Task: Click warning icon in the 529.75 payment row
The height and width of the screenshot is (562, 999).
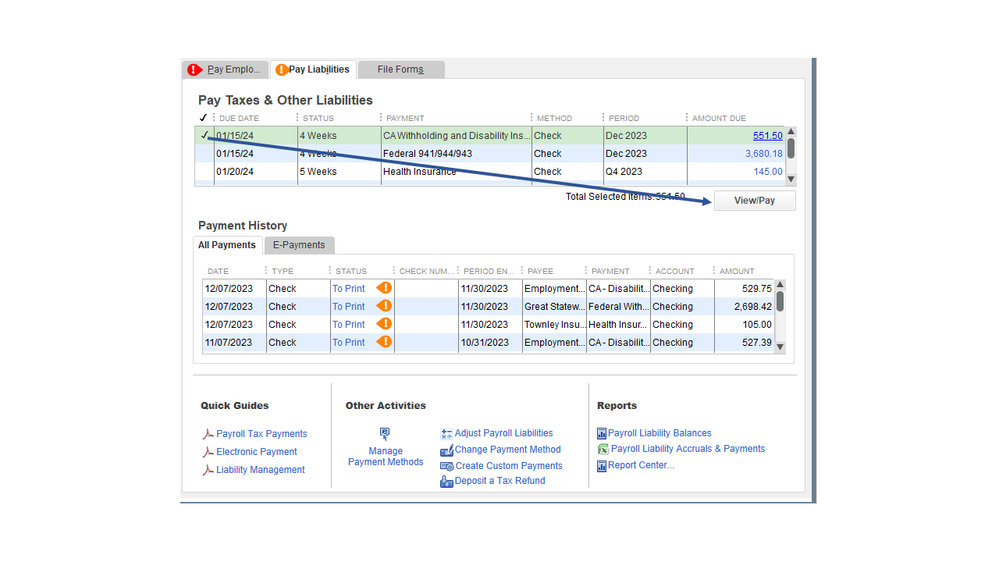Action: click(384, 288)
